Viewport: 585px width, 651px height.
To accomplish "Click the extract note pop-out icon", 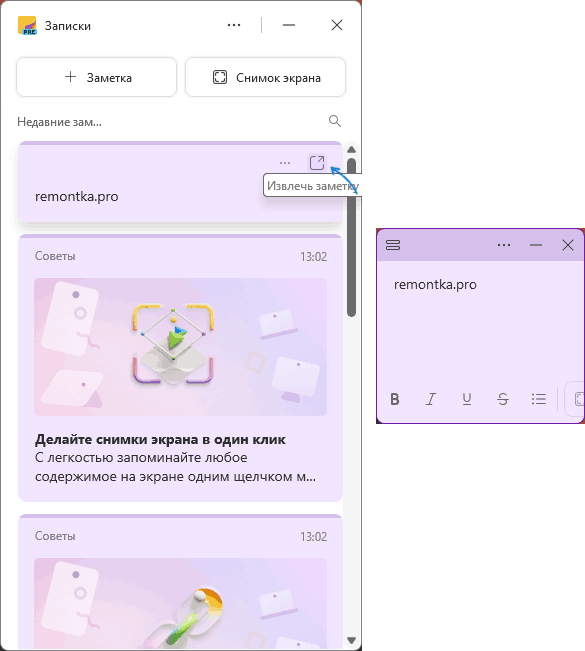I will [317, 162].
